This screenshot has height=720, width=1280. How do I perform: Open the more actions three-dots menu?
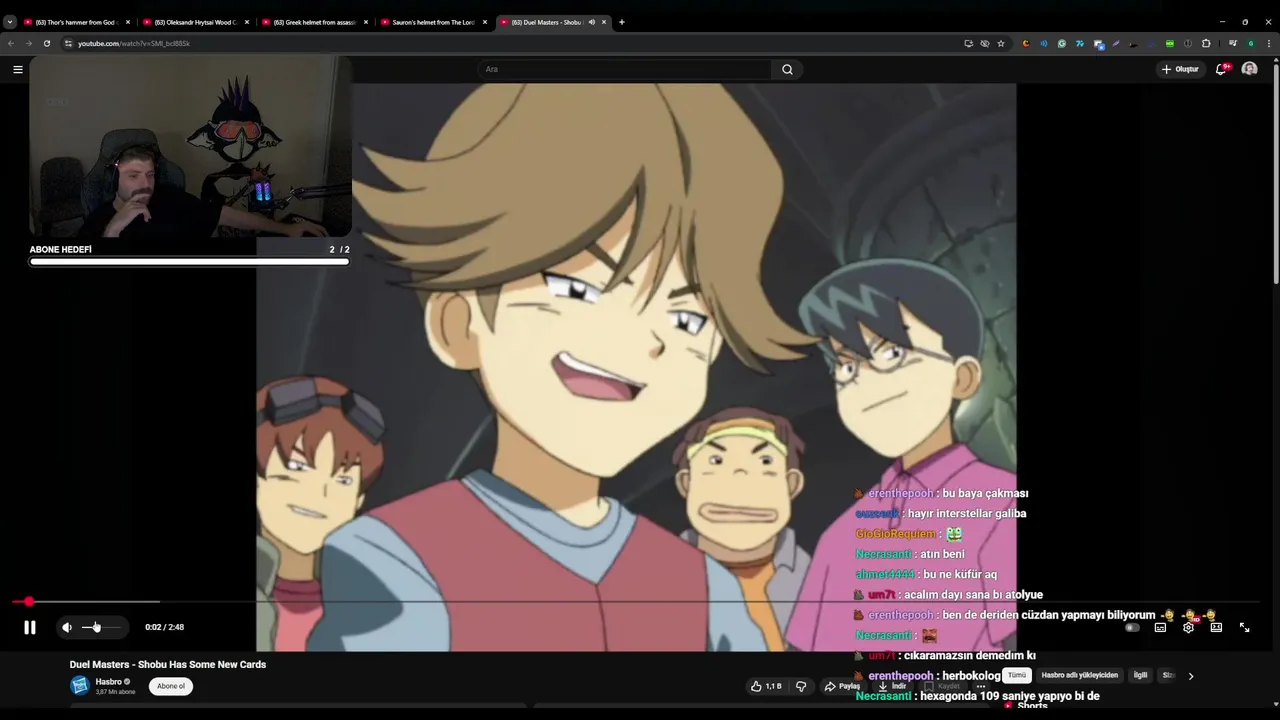(981, 686)
